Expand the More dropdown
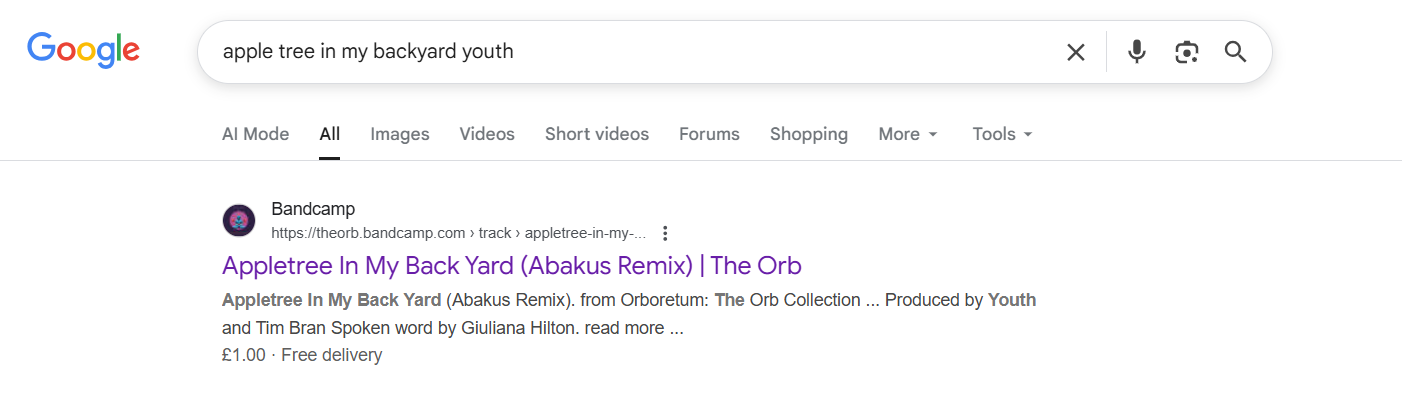Image resolution: width=1402 pixels, height=403 pixels. pos(907,134)
